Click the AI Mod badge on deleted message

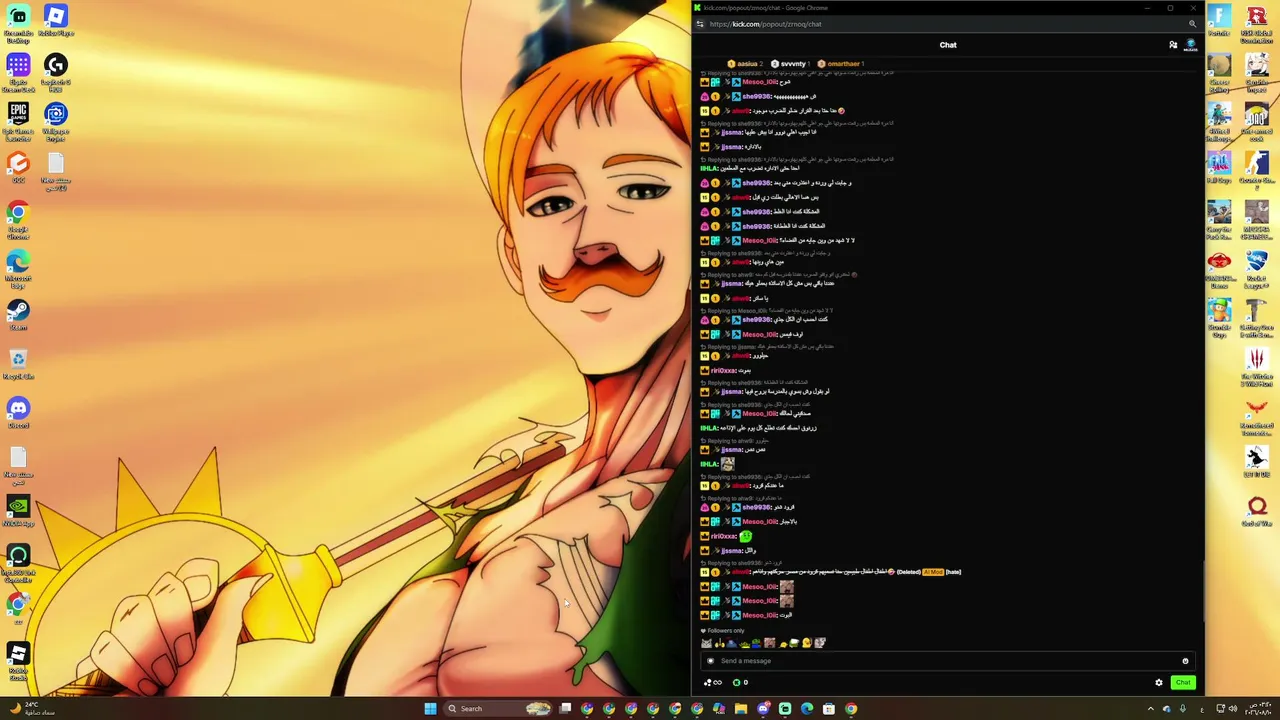coord(933,572)
